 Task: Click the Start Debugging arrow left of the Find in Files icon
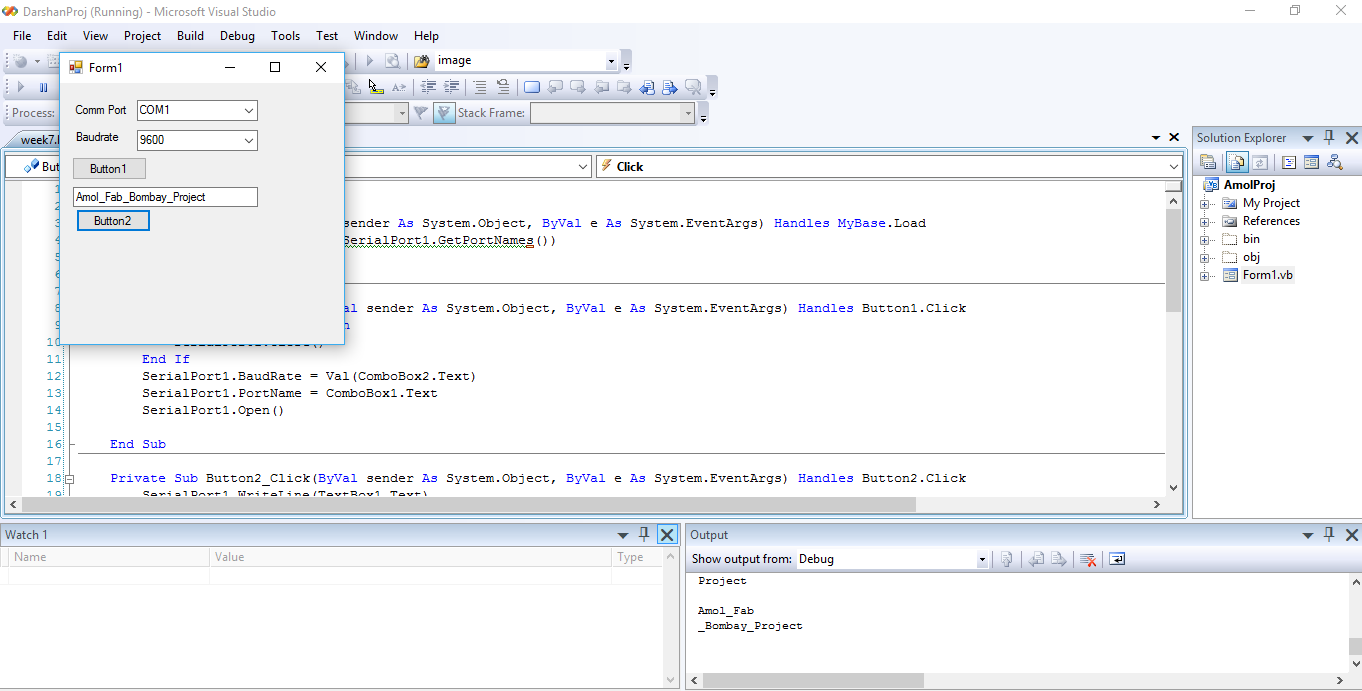point(369,61)
